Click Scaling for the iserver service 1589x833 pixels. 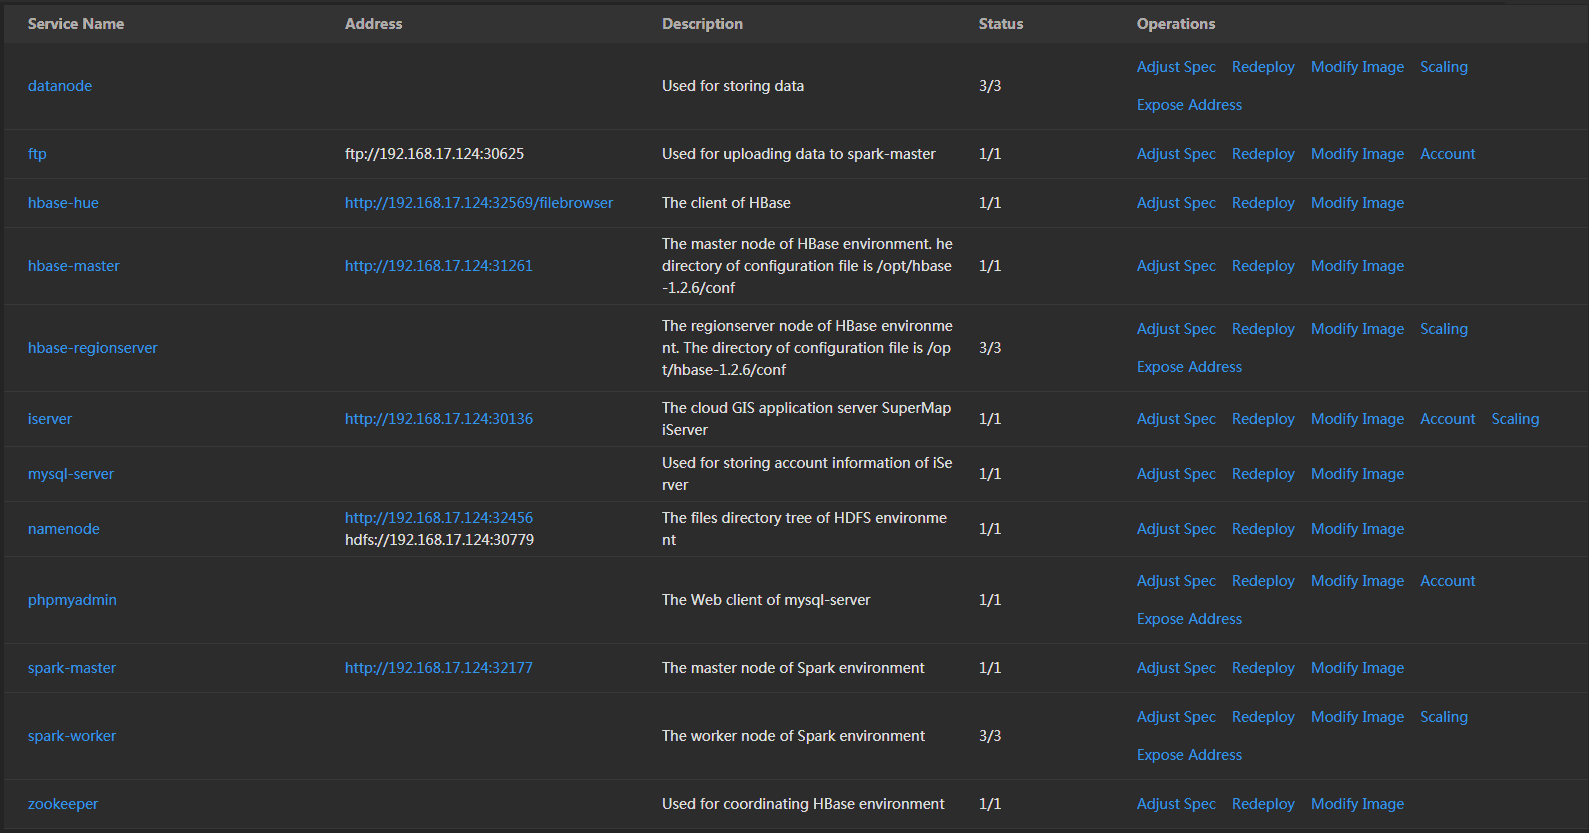1514,419
